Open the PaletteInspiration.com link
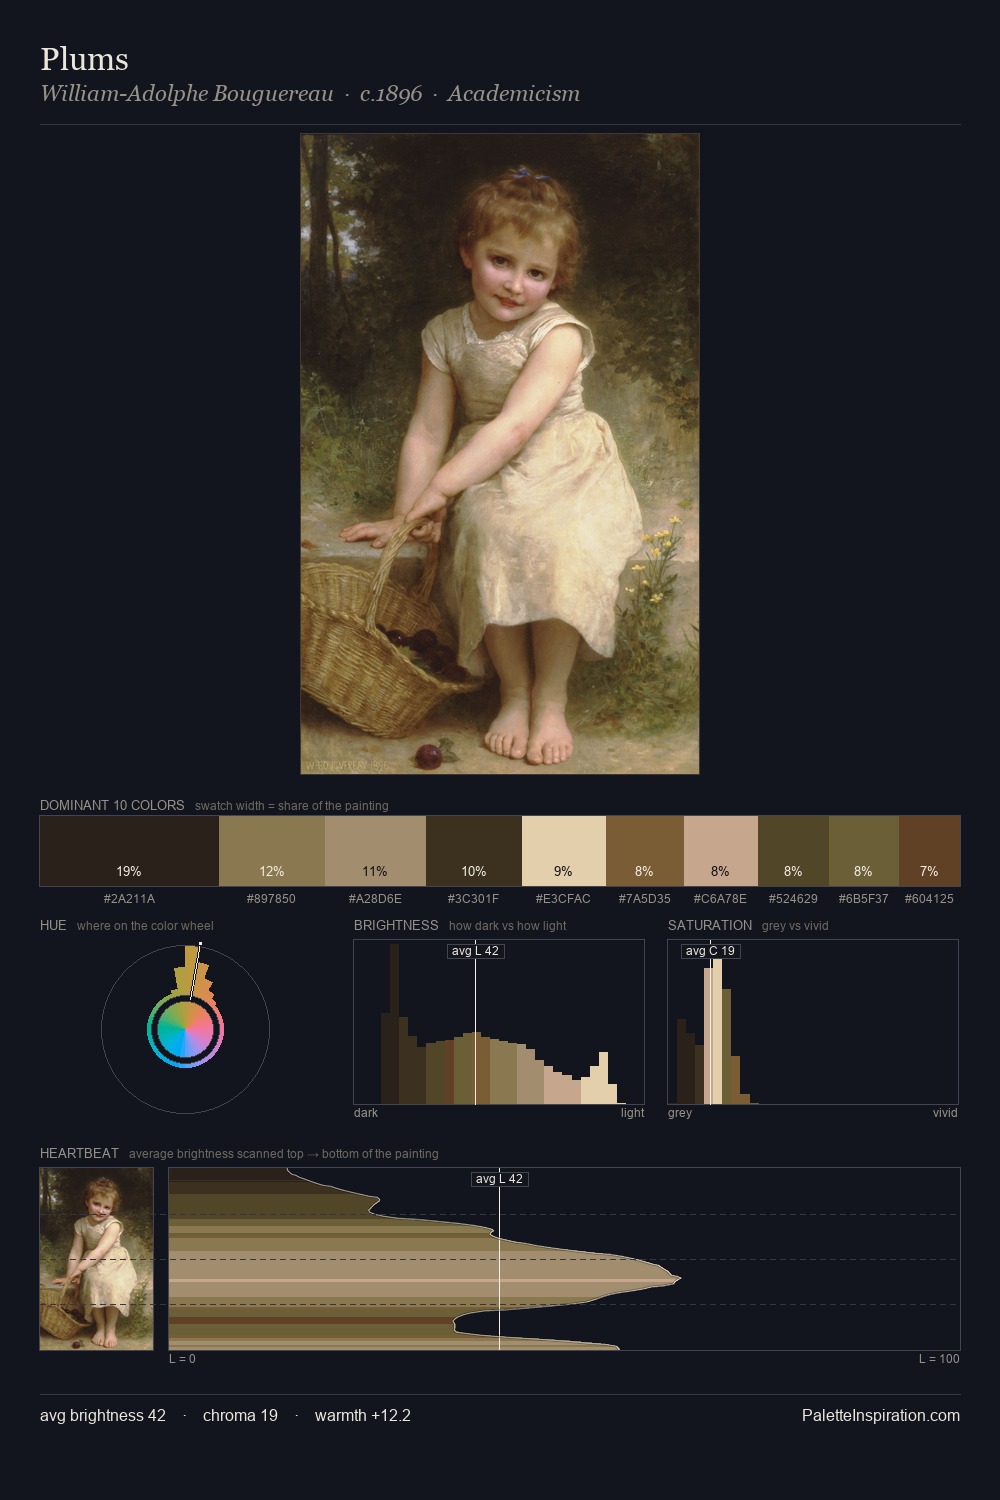Image resolution: width=1000 pixels, height=1500 pixels. 881,1415
